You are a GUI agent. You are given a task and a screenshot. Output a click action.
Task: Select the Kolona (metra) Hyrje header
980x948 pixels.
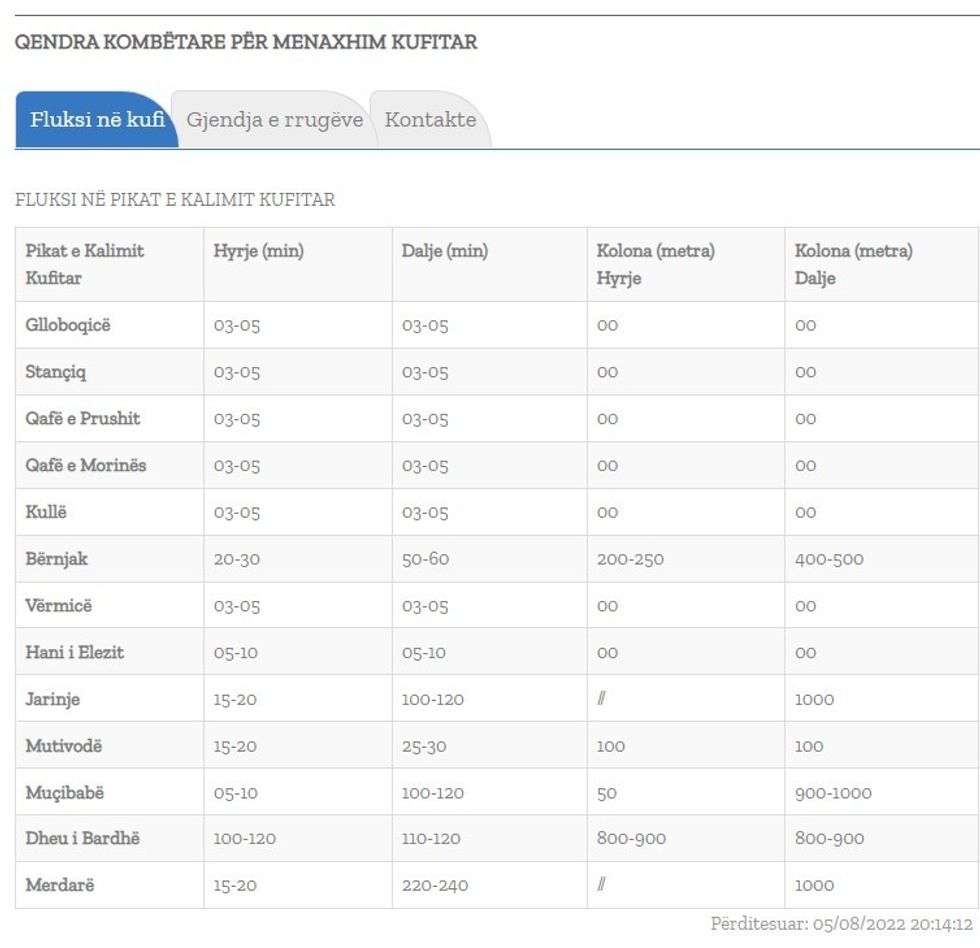[x=655, y=264]
